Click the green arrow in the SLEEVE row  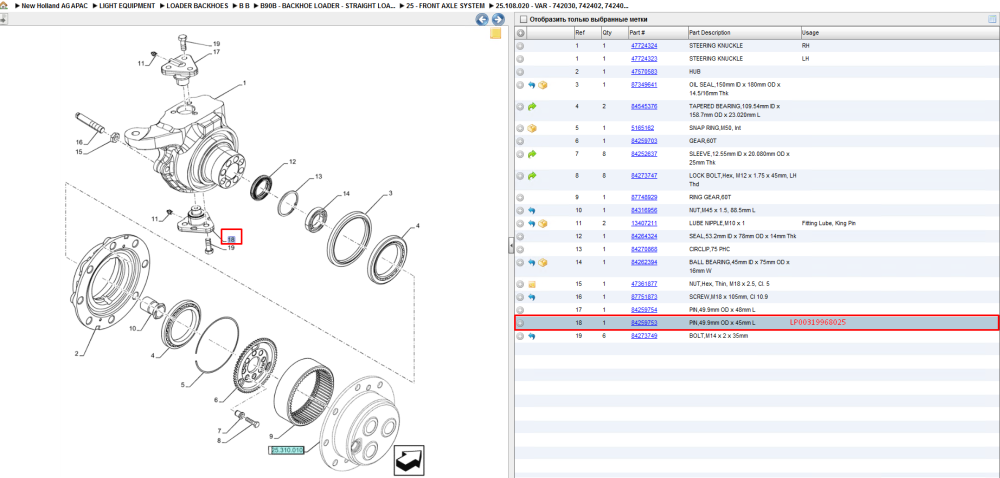[532, 154]
